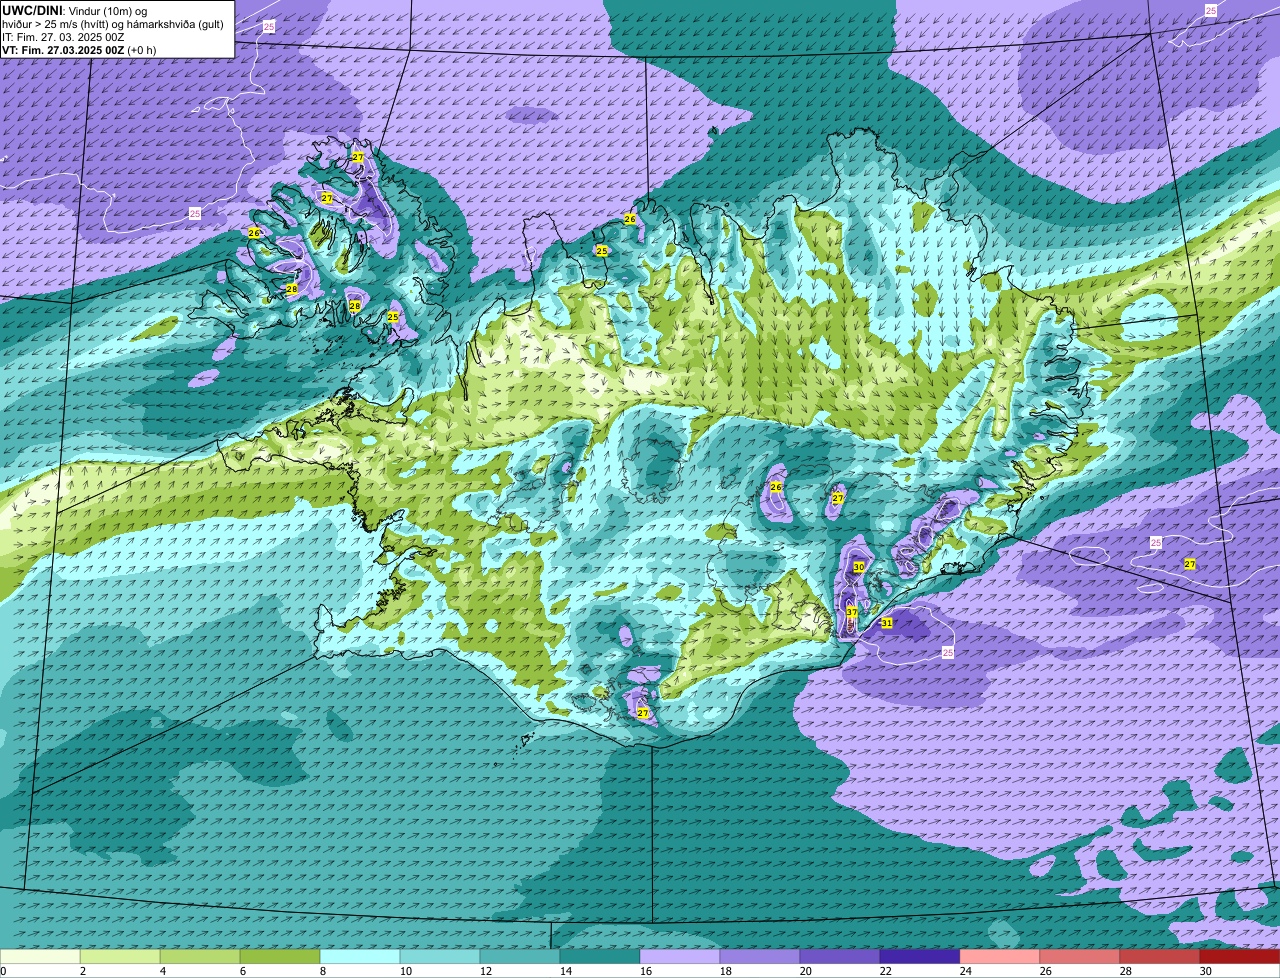Pick the salmon swatch between 26 and 28
This screenshot has height=978, width=1280.
[x=1080, y=956]
